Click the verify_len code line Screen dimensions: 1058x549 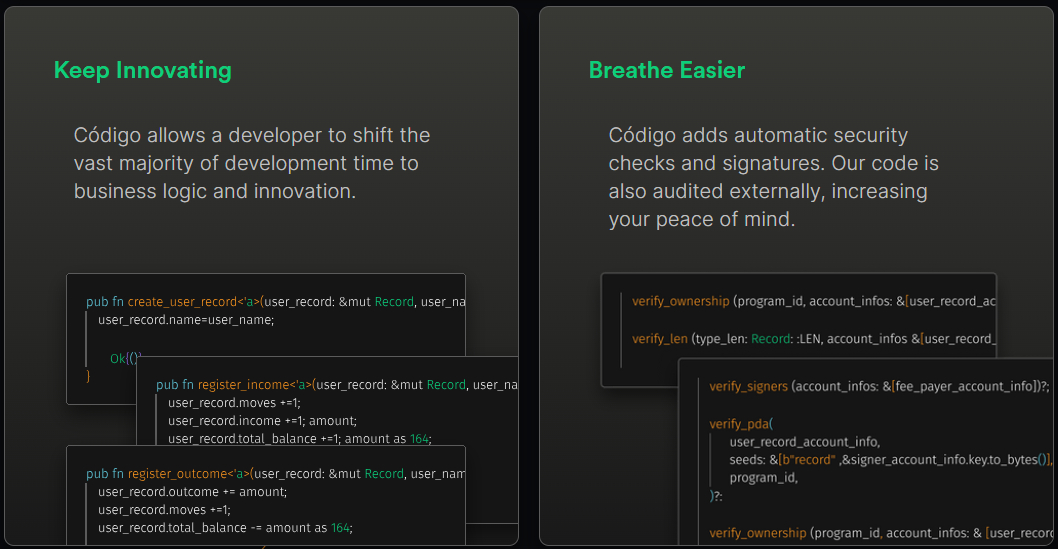click(x=813, y=339)
